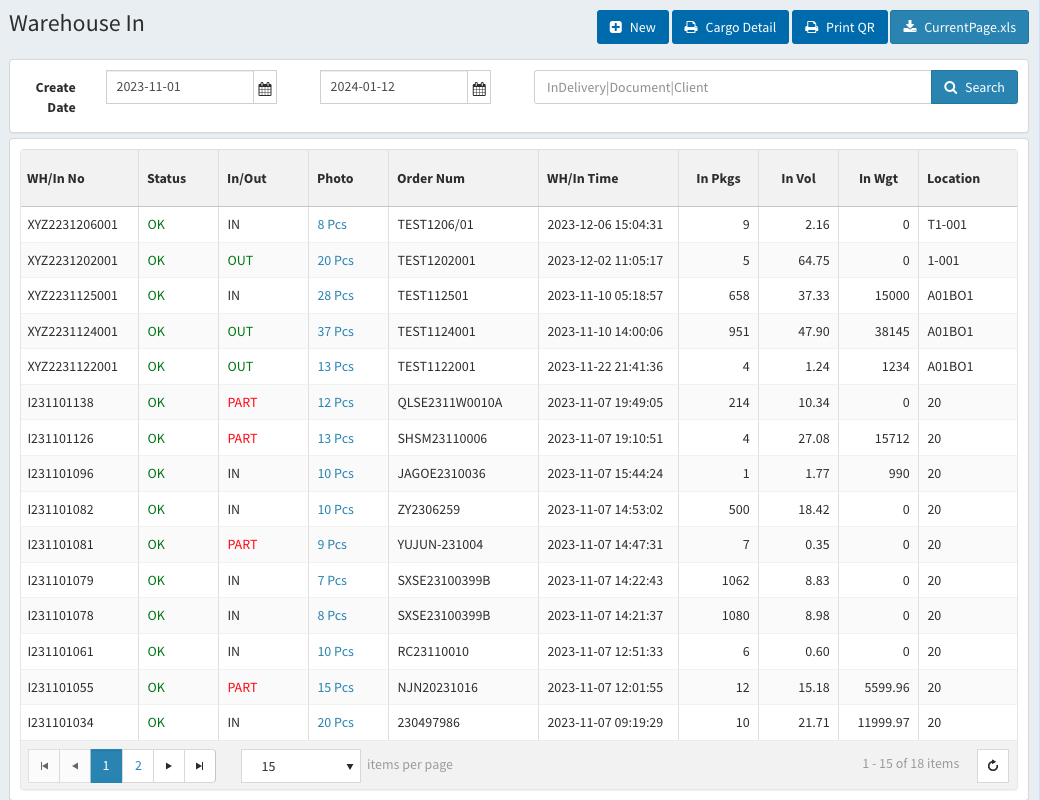
Task: Click the start date field 2023-11-01
Action: pos(180,87)
